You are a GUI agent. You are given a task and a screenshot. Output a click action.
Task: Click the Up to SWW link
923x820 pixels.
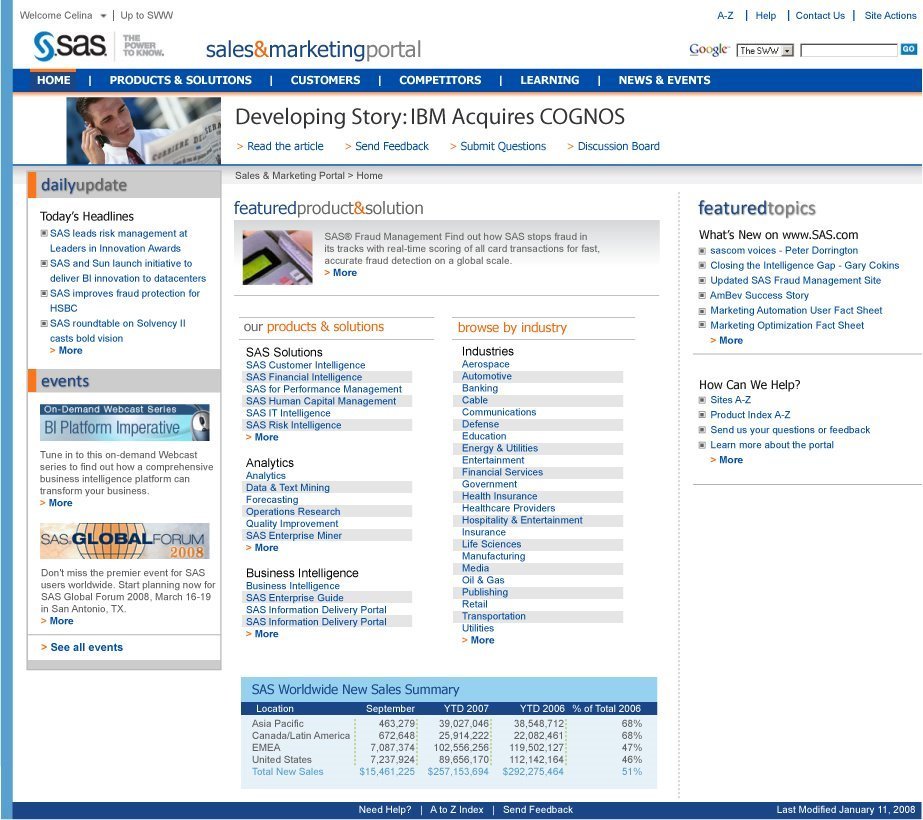click(147, 15)
